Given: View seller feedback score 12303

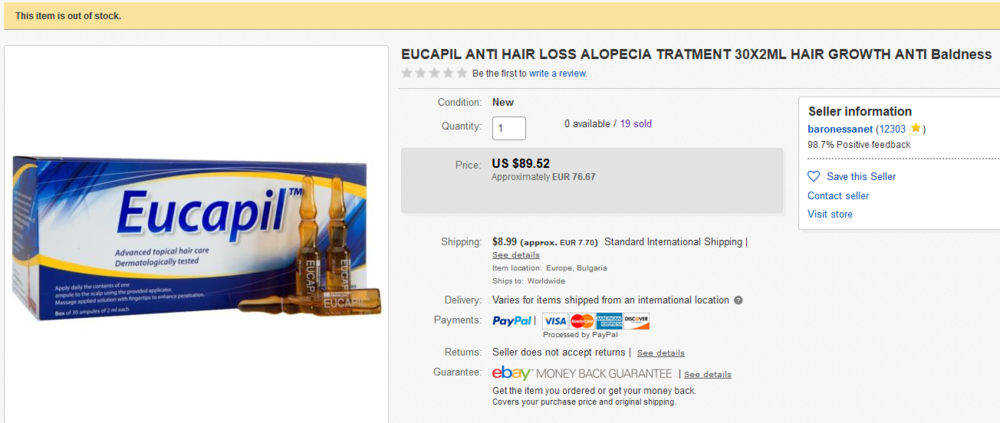Looking at the screenshot, I should (x=892, y=129).
